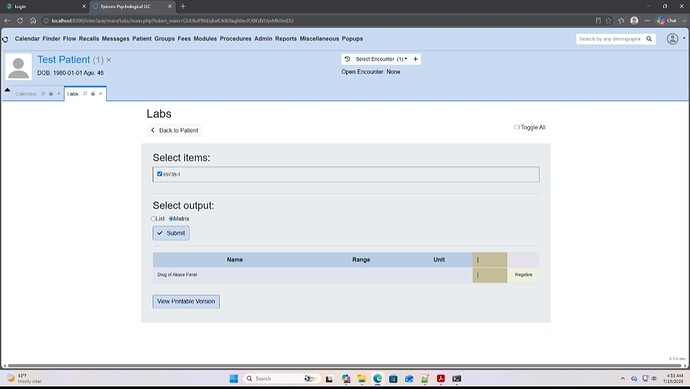This screenshot has width=690, height=389.
Task: Switch to the Calendar tab
Action: [26, 94]
